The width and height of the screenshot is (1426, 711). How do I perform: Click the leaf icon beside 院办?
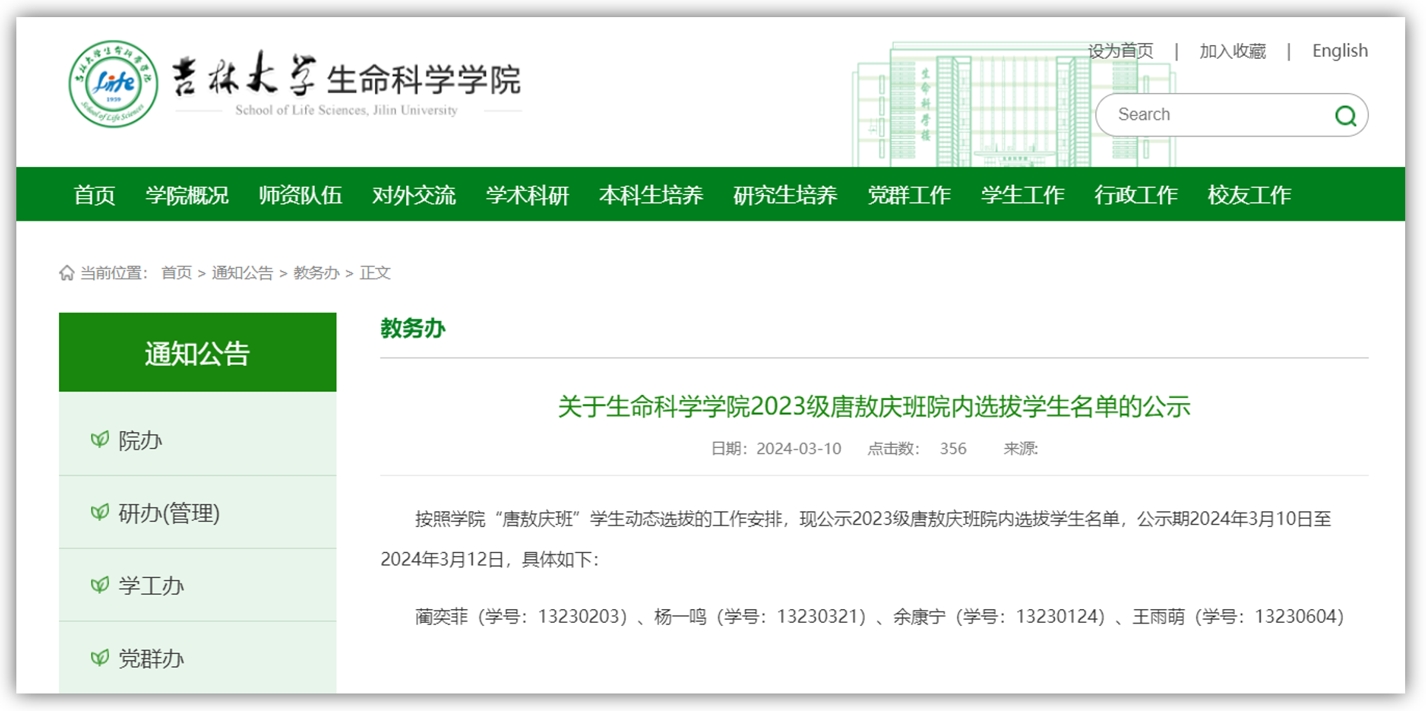click(99, 440)
